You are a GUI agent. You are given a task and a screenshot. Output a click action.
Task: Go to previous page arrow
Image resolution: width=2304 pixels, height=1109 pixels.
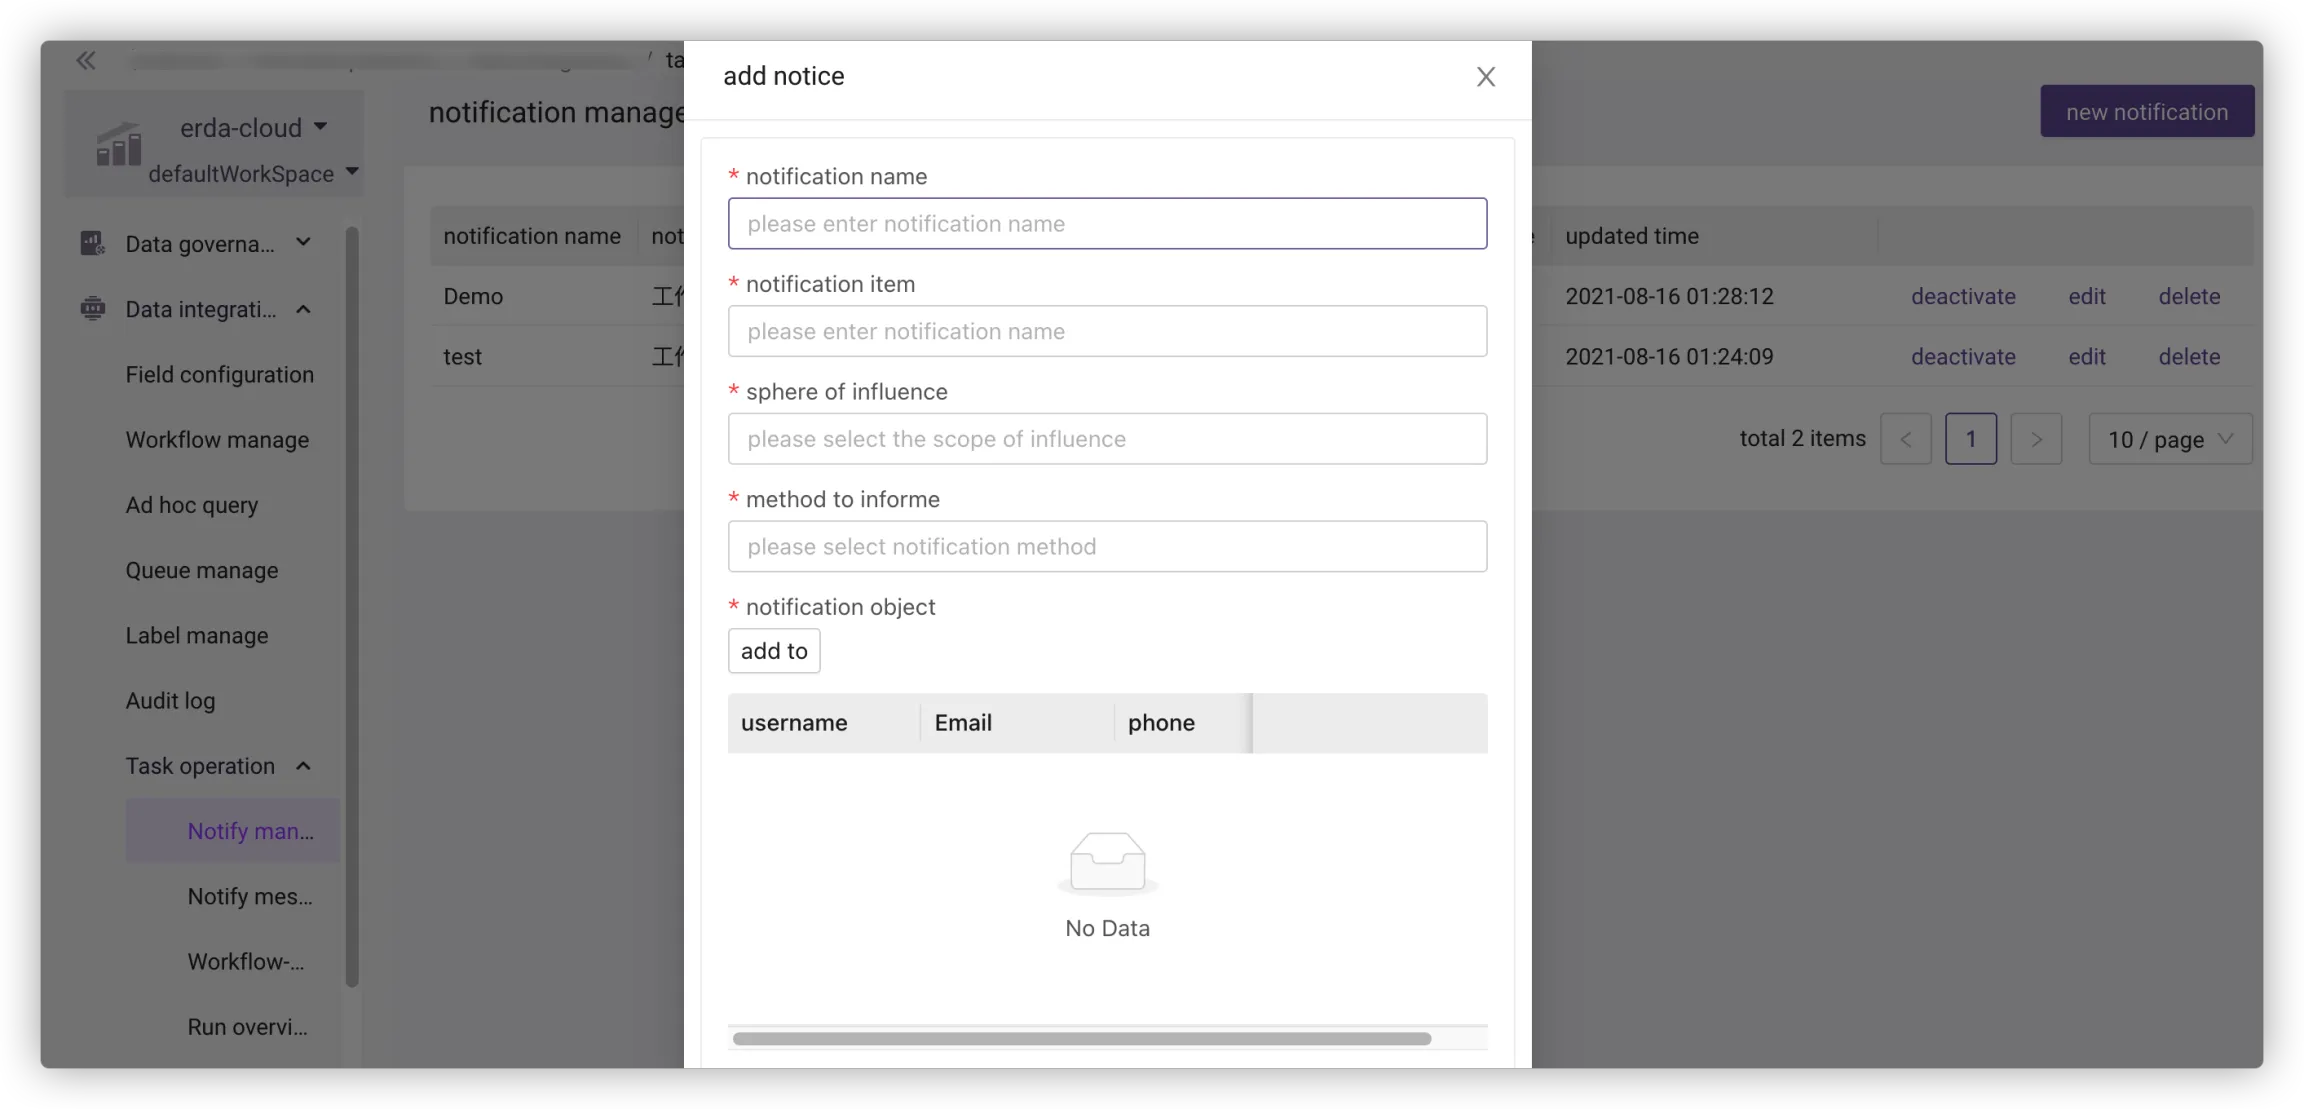(x=1905, y=439)
